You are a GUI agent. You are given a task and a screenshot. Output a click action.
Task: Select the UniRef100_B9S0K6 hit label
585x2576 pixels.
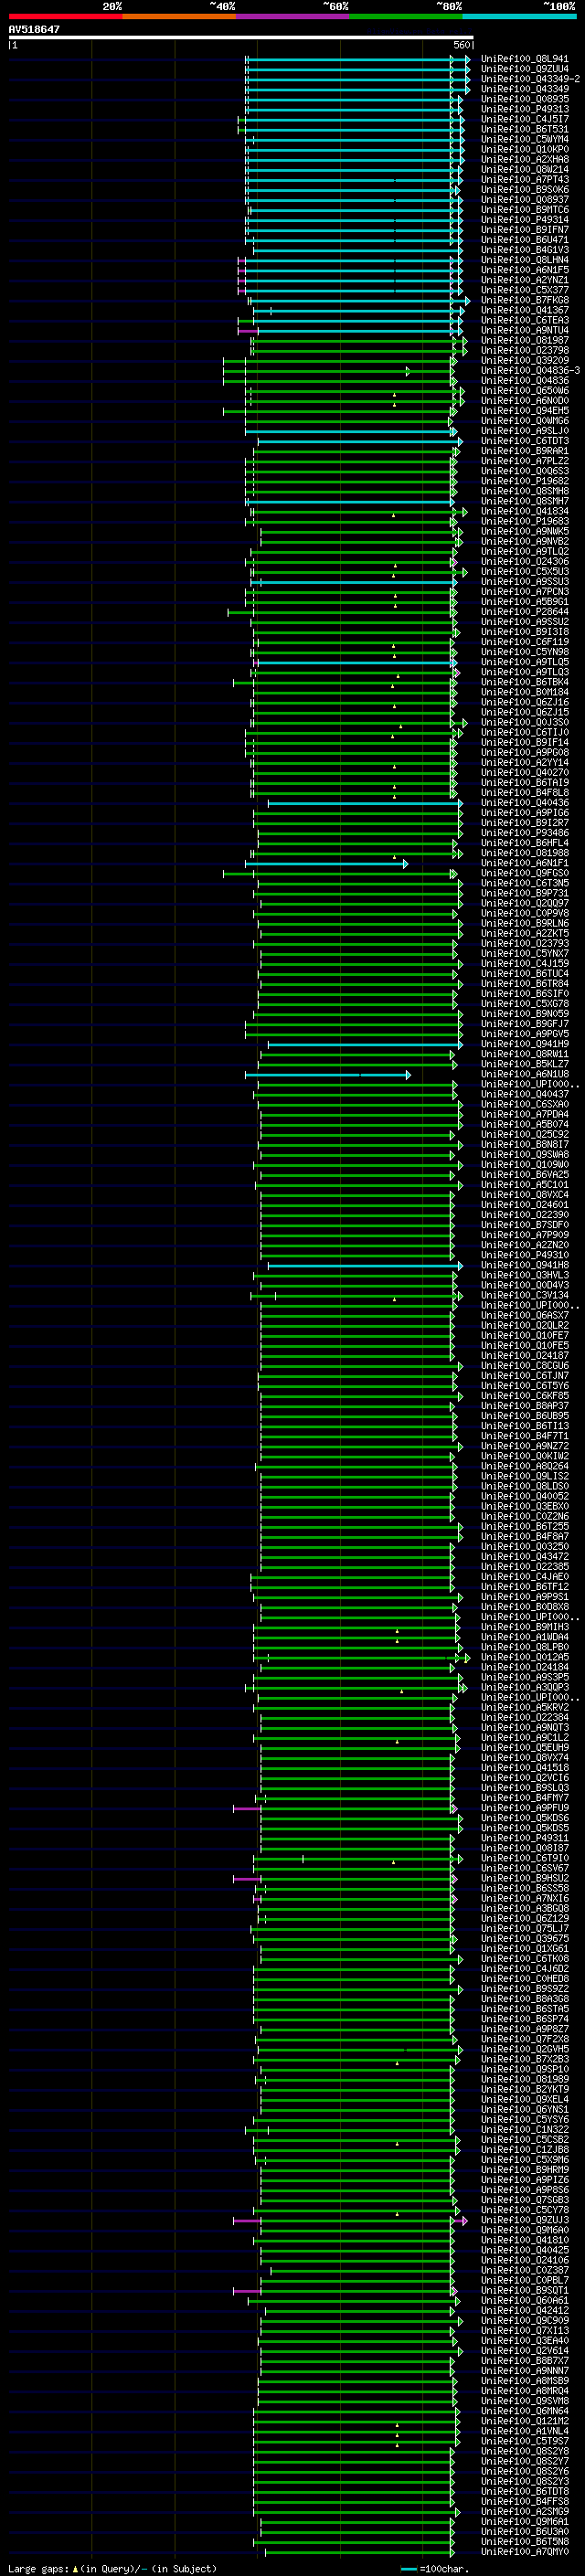click(525, 190)
